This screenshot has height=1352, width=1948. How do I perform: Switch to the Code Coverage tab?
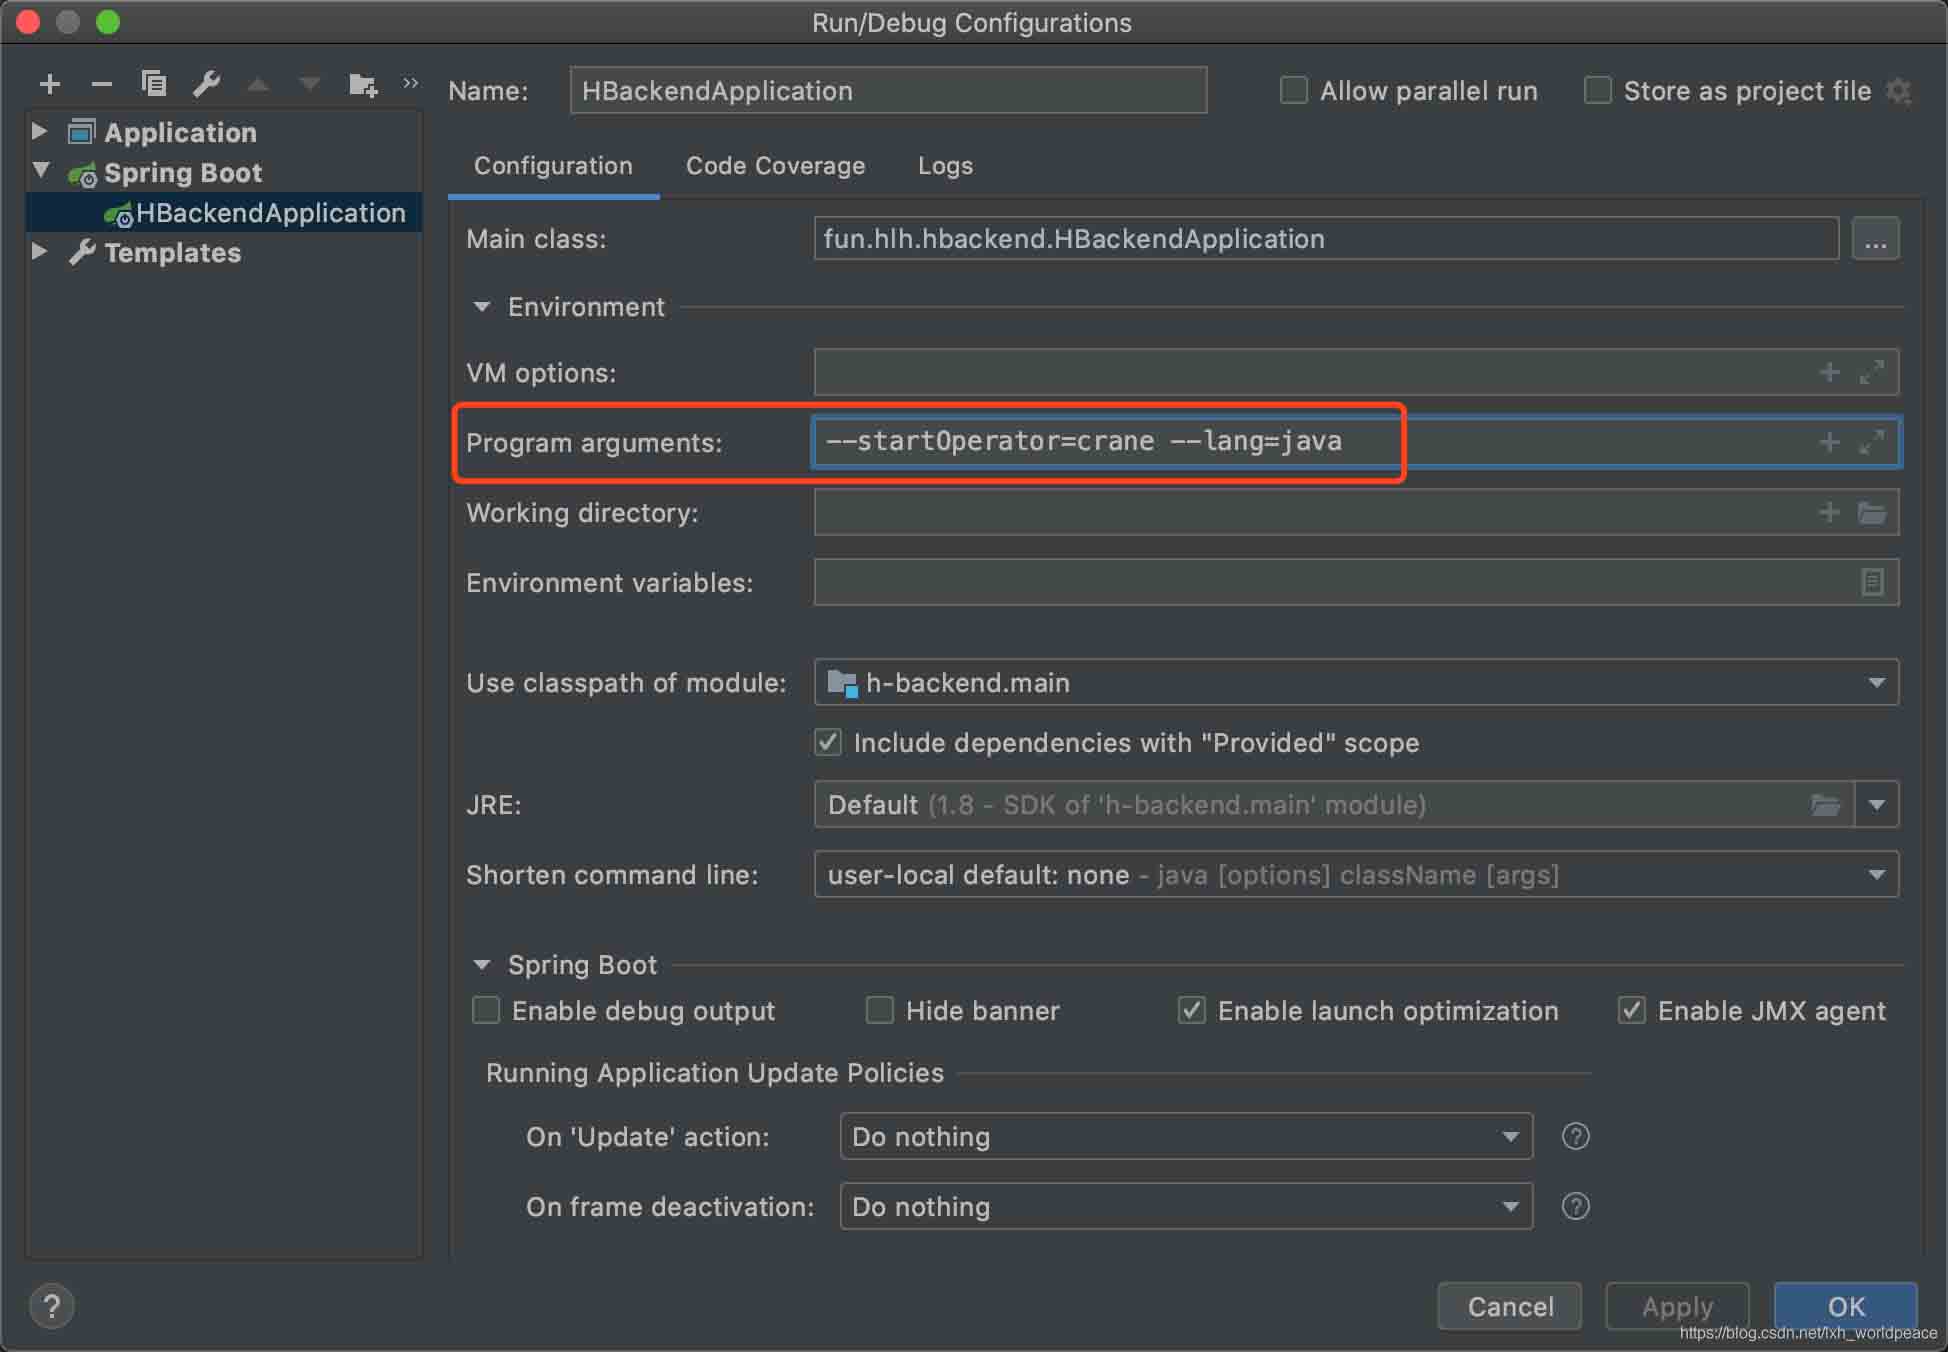[776, 166]
